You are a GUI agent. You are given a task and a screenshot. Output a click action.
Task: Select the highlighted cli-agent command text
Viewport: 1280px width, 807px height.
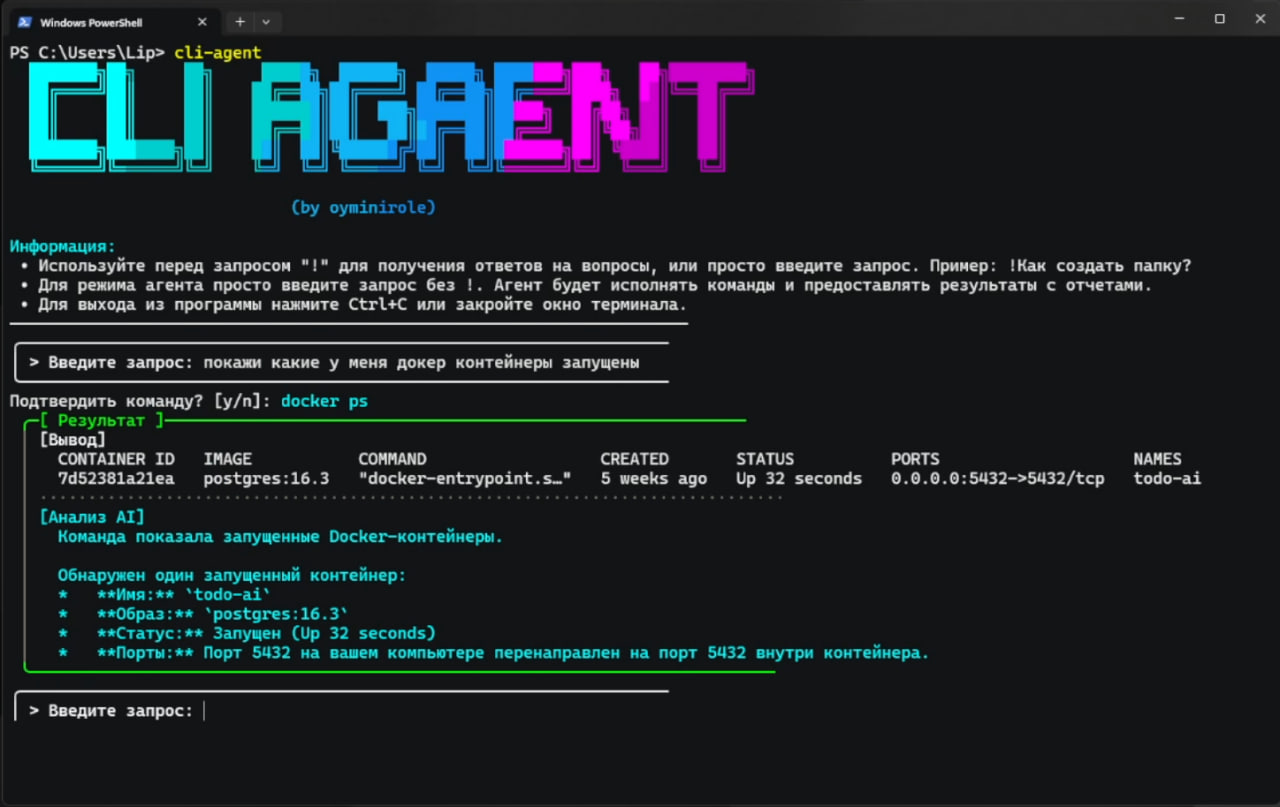217,53
